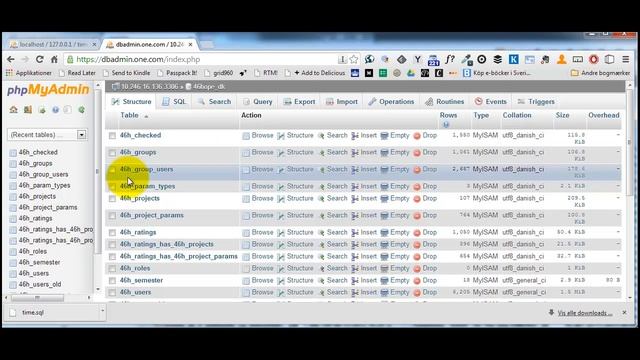The width and height of the screenshot is (640, 360).
Task: Click the blue K extension icon
Action: point(513,59)
